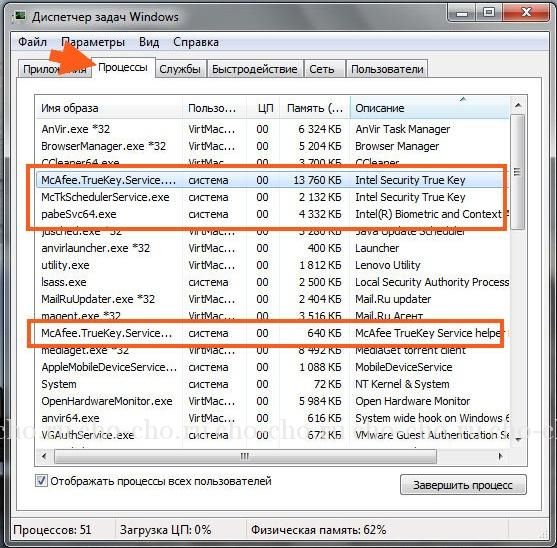Select the OpenHardwareMonitor.exe process
557x548 pixels.
(272, 401)
